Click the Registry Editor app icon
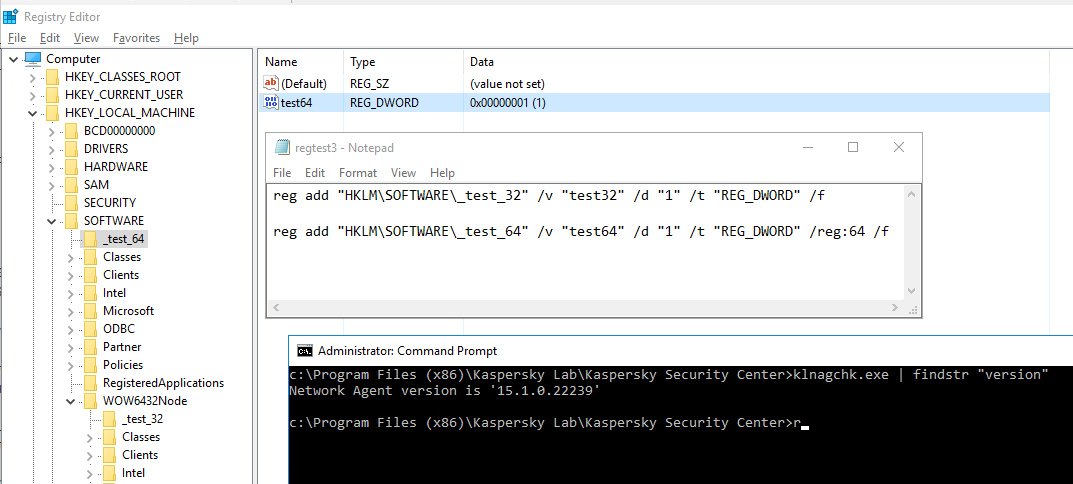Viewport: 1073px width, 484px height. point(10,16)
